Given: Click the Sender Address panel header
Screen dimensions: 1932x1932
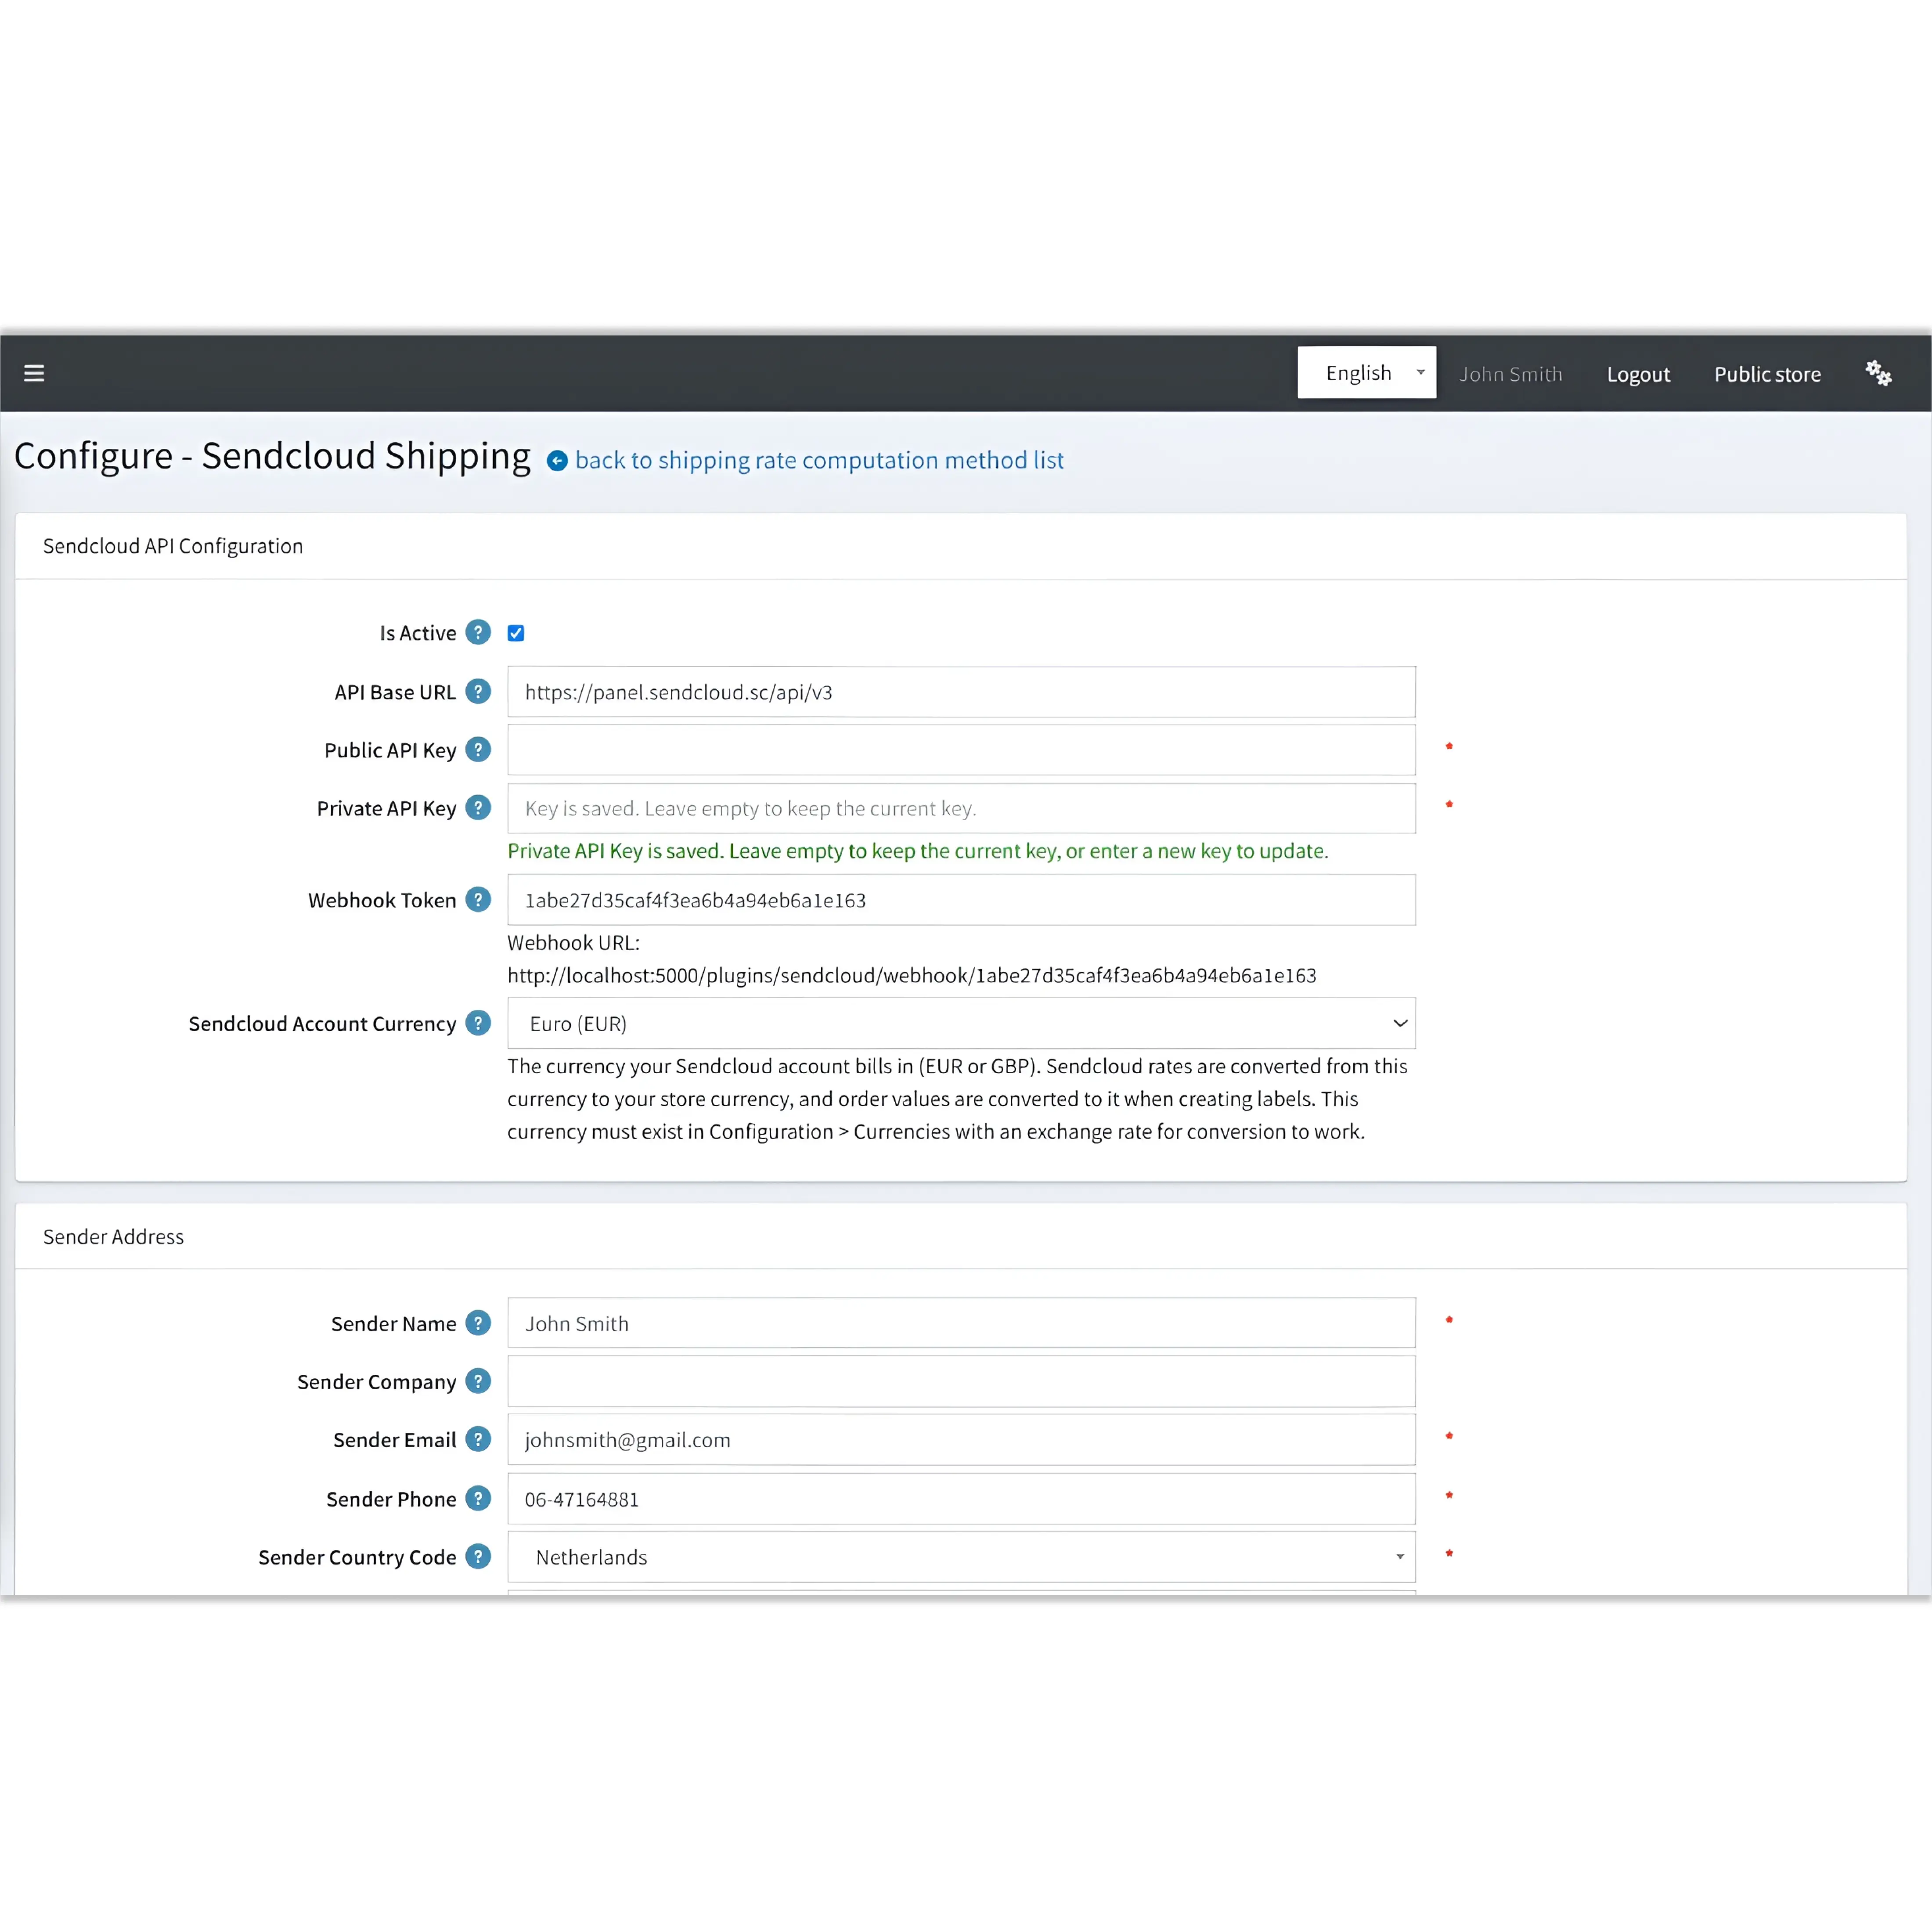Looking at the screenshot, I should point(961,1237).
